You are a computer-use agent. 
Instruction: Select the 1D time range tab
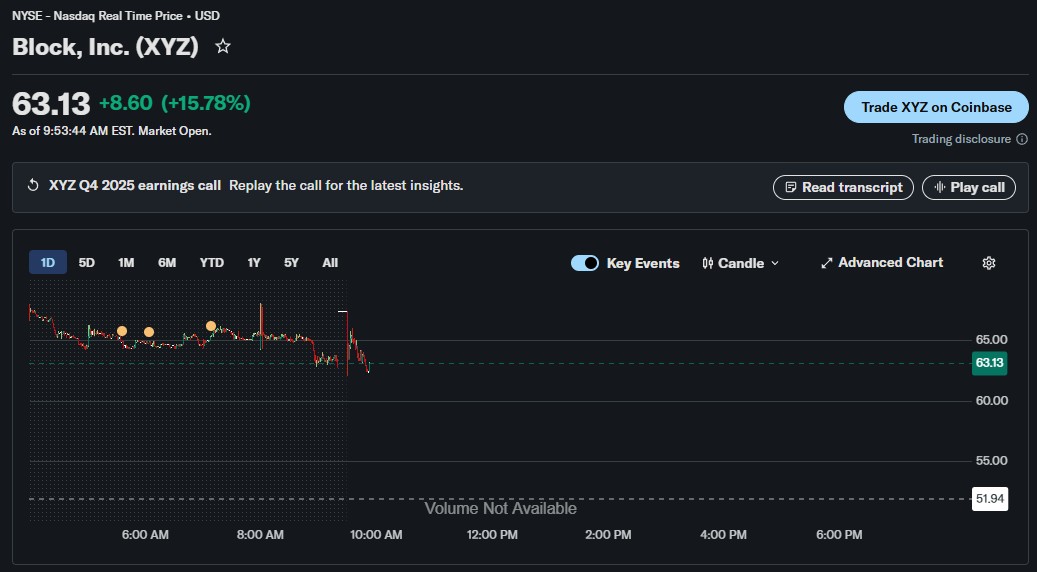tap(47, 263)
